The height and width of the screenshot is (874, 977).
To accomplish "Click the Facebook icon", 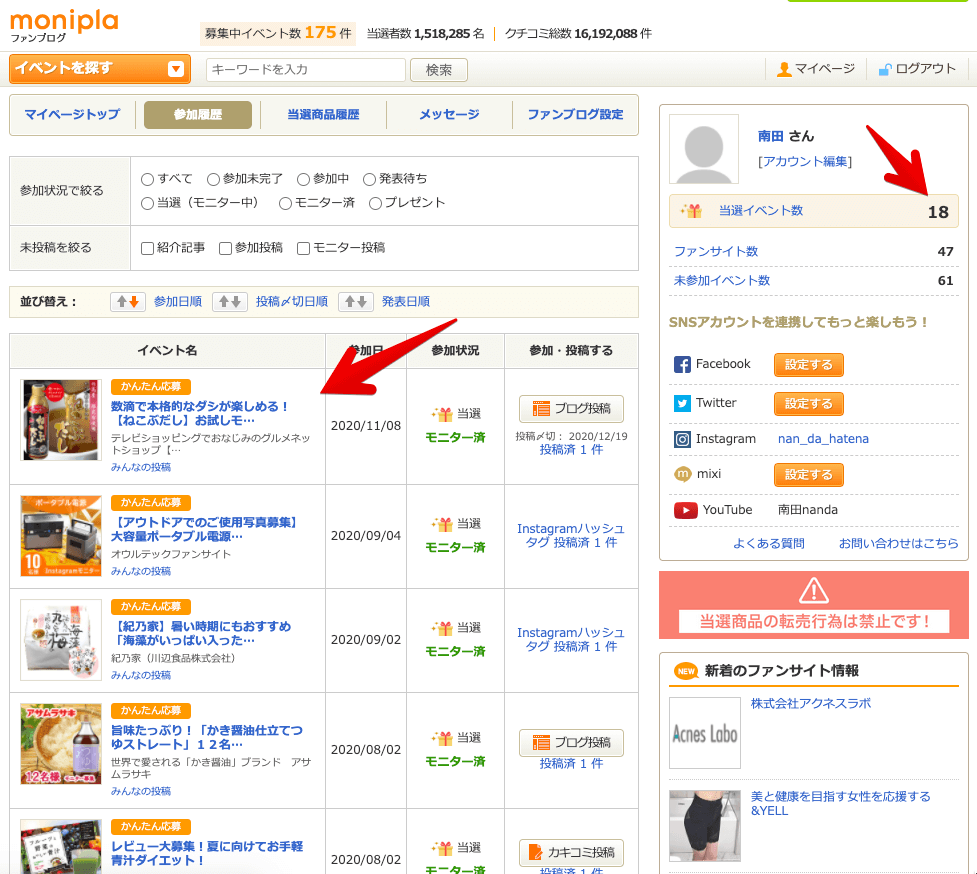I will [682, 364].
